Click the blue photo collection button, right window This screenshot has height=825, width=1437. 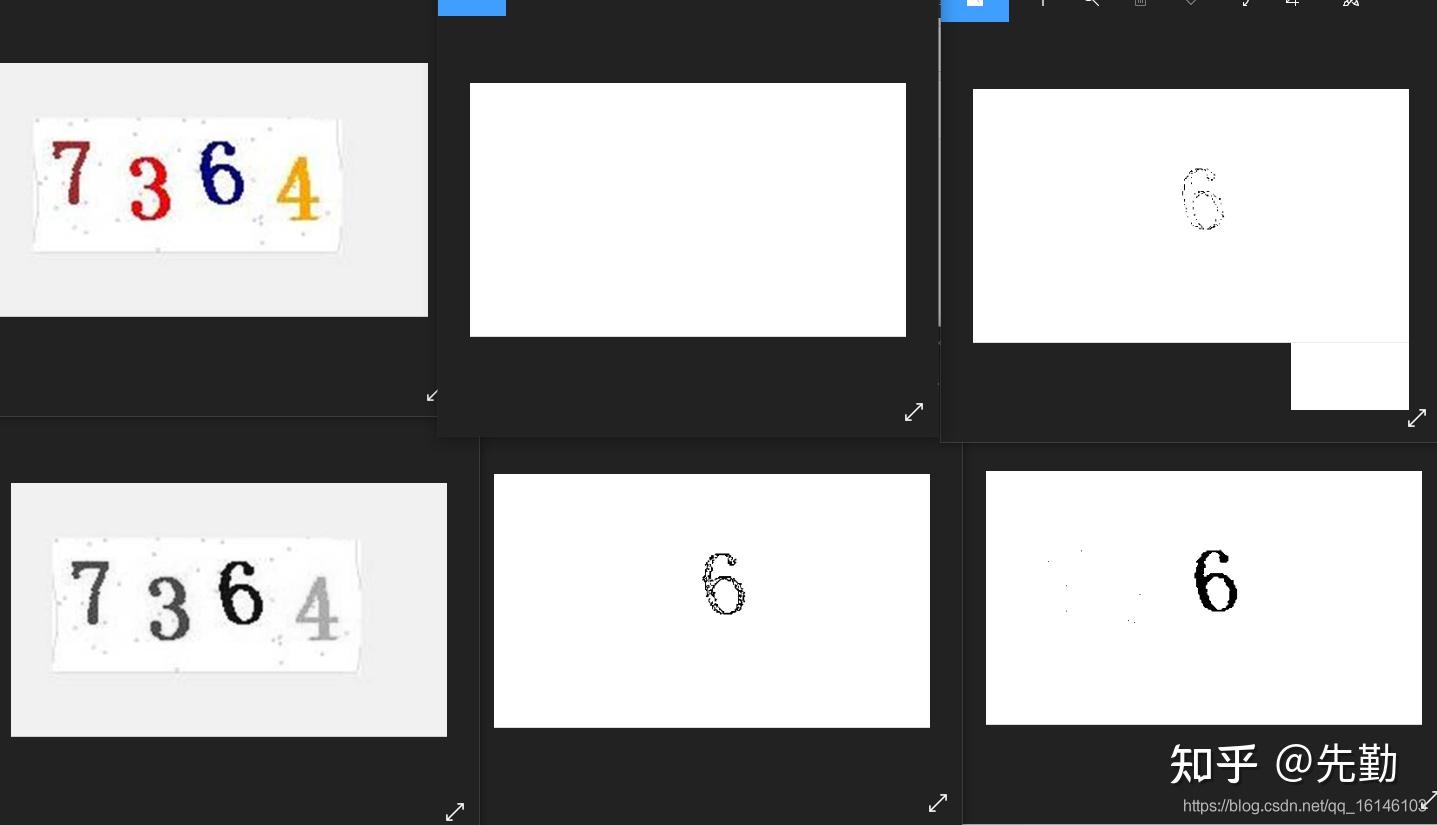point(975,8)
